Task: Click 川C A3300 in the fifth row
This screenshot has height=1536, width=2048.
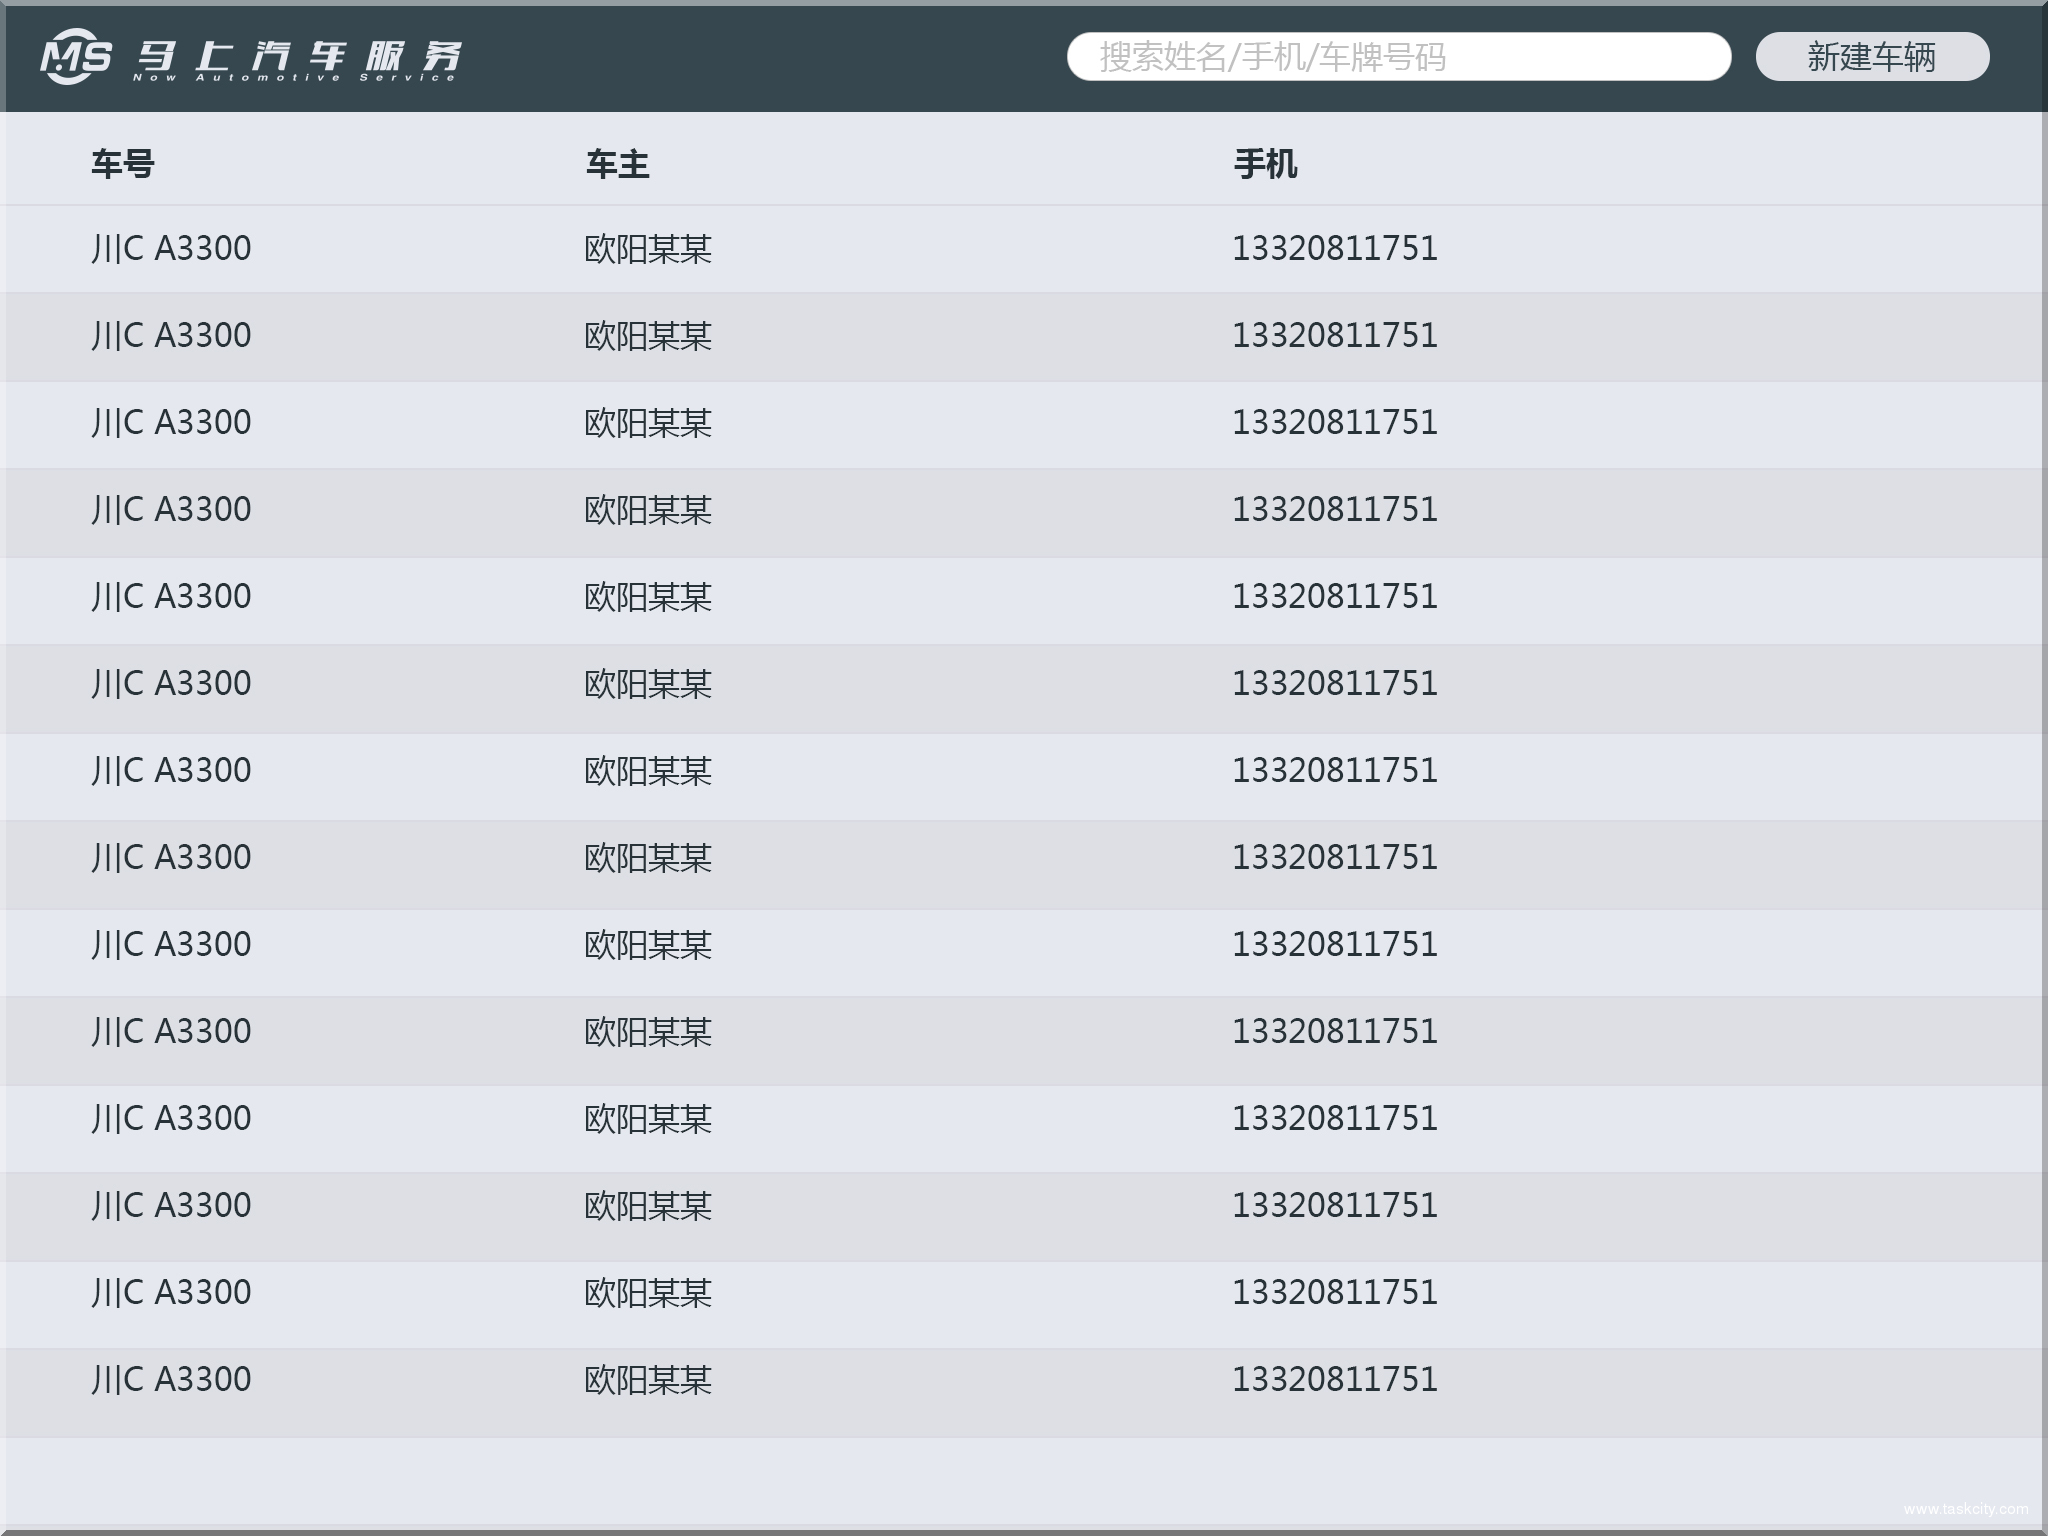Action: click(x=170, y=596)
